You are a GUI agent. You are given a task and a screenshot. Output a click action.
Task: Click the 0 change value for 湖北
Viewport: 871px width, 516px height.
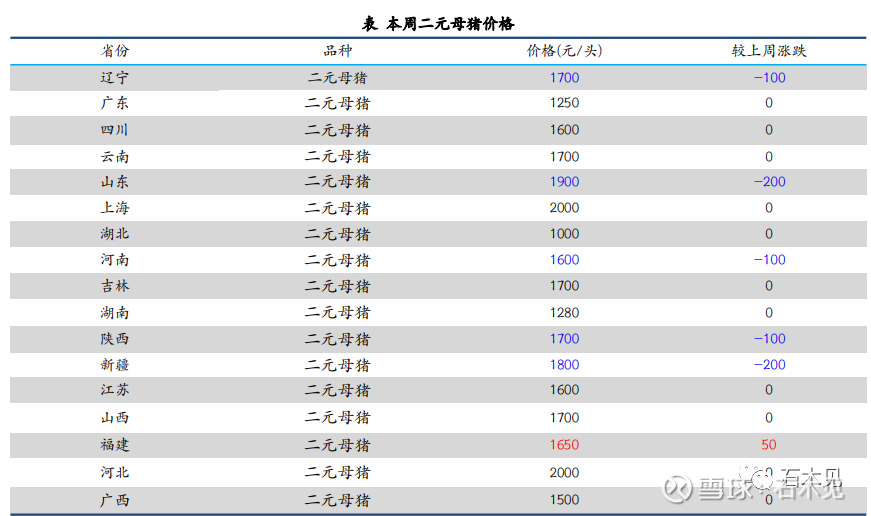pos(769,234)
